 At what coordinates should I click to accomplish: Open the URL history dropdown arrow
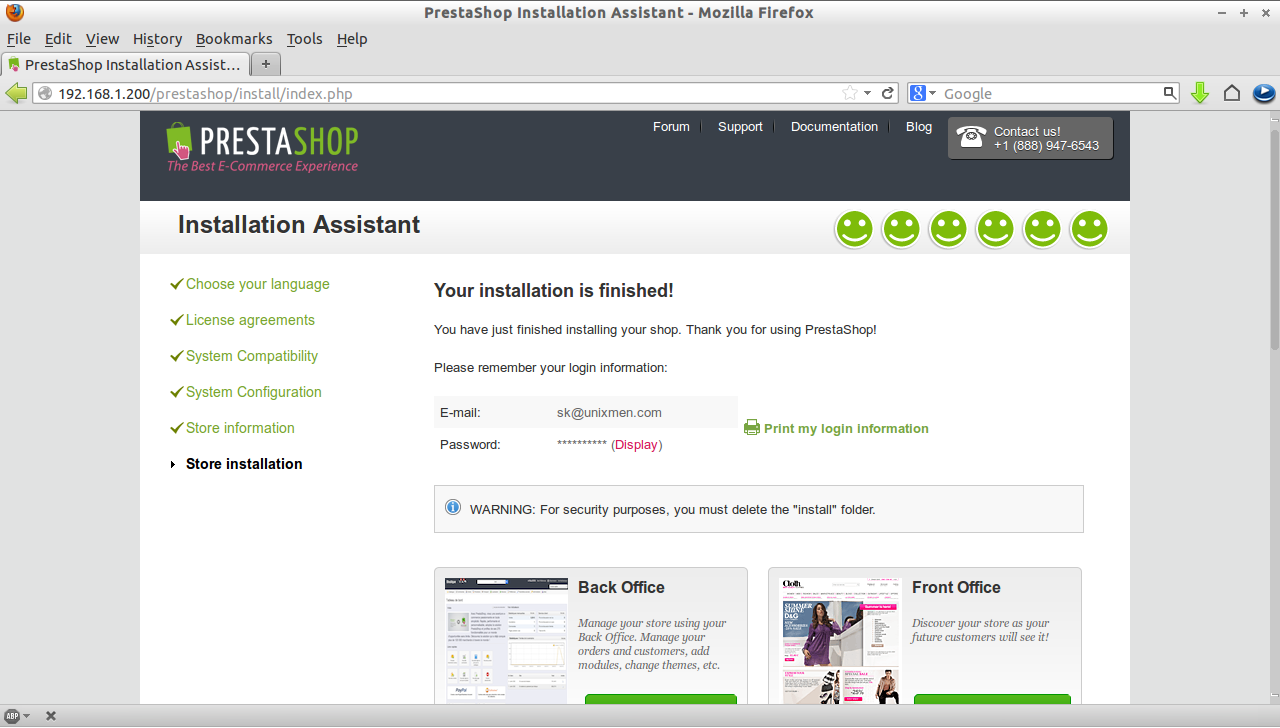point(868,93)
